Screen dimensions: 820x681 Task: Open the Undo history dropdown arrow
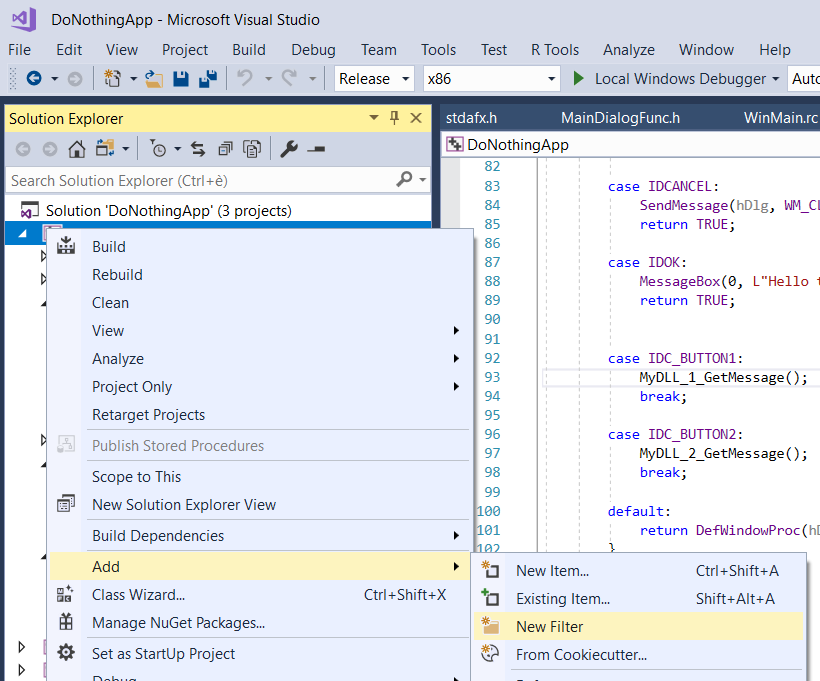point(268,79)
